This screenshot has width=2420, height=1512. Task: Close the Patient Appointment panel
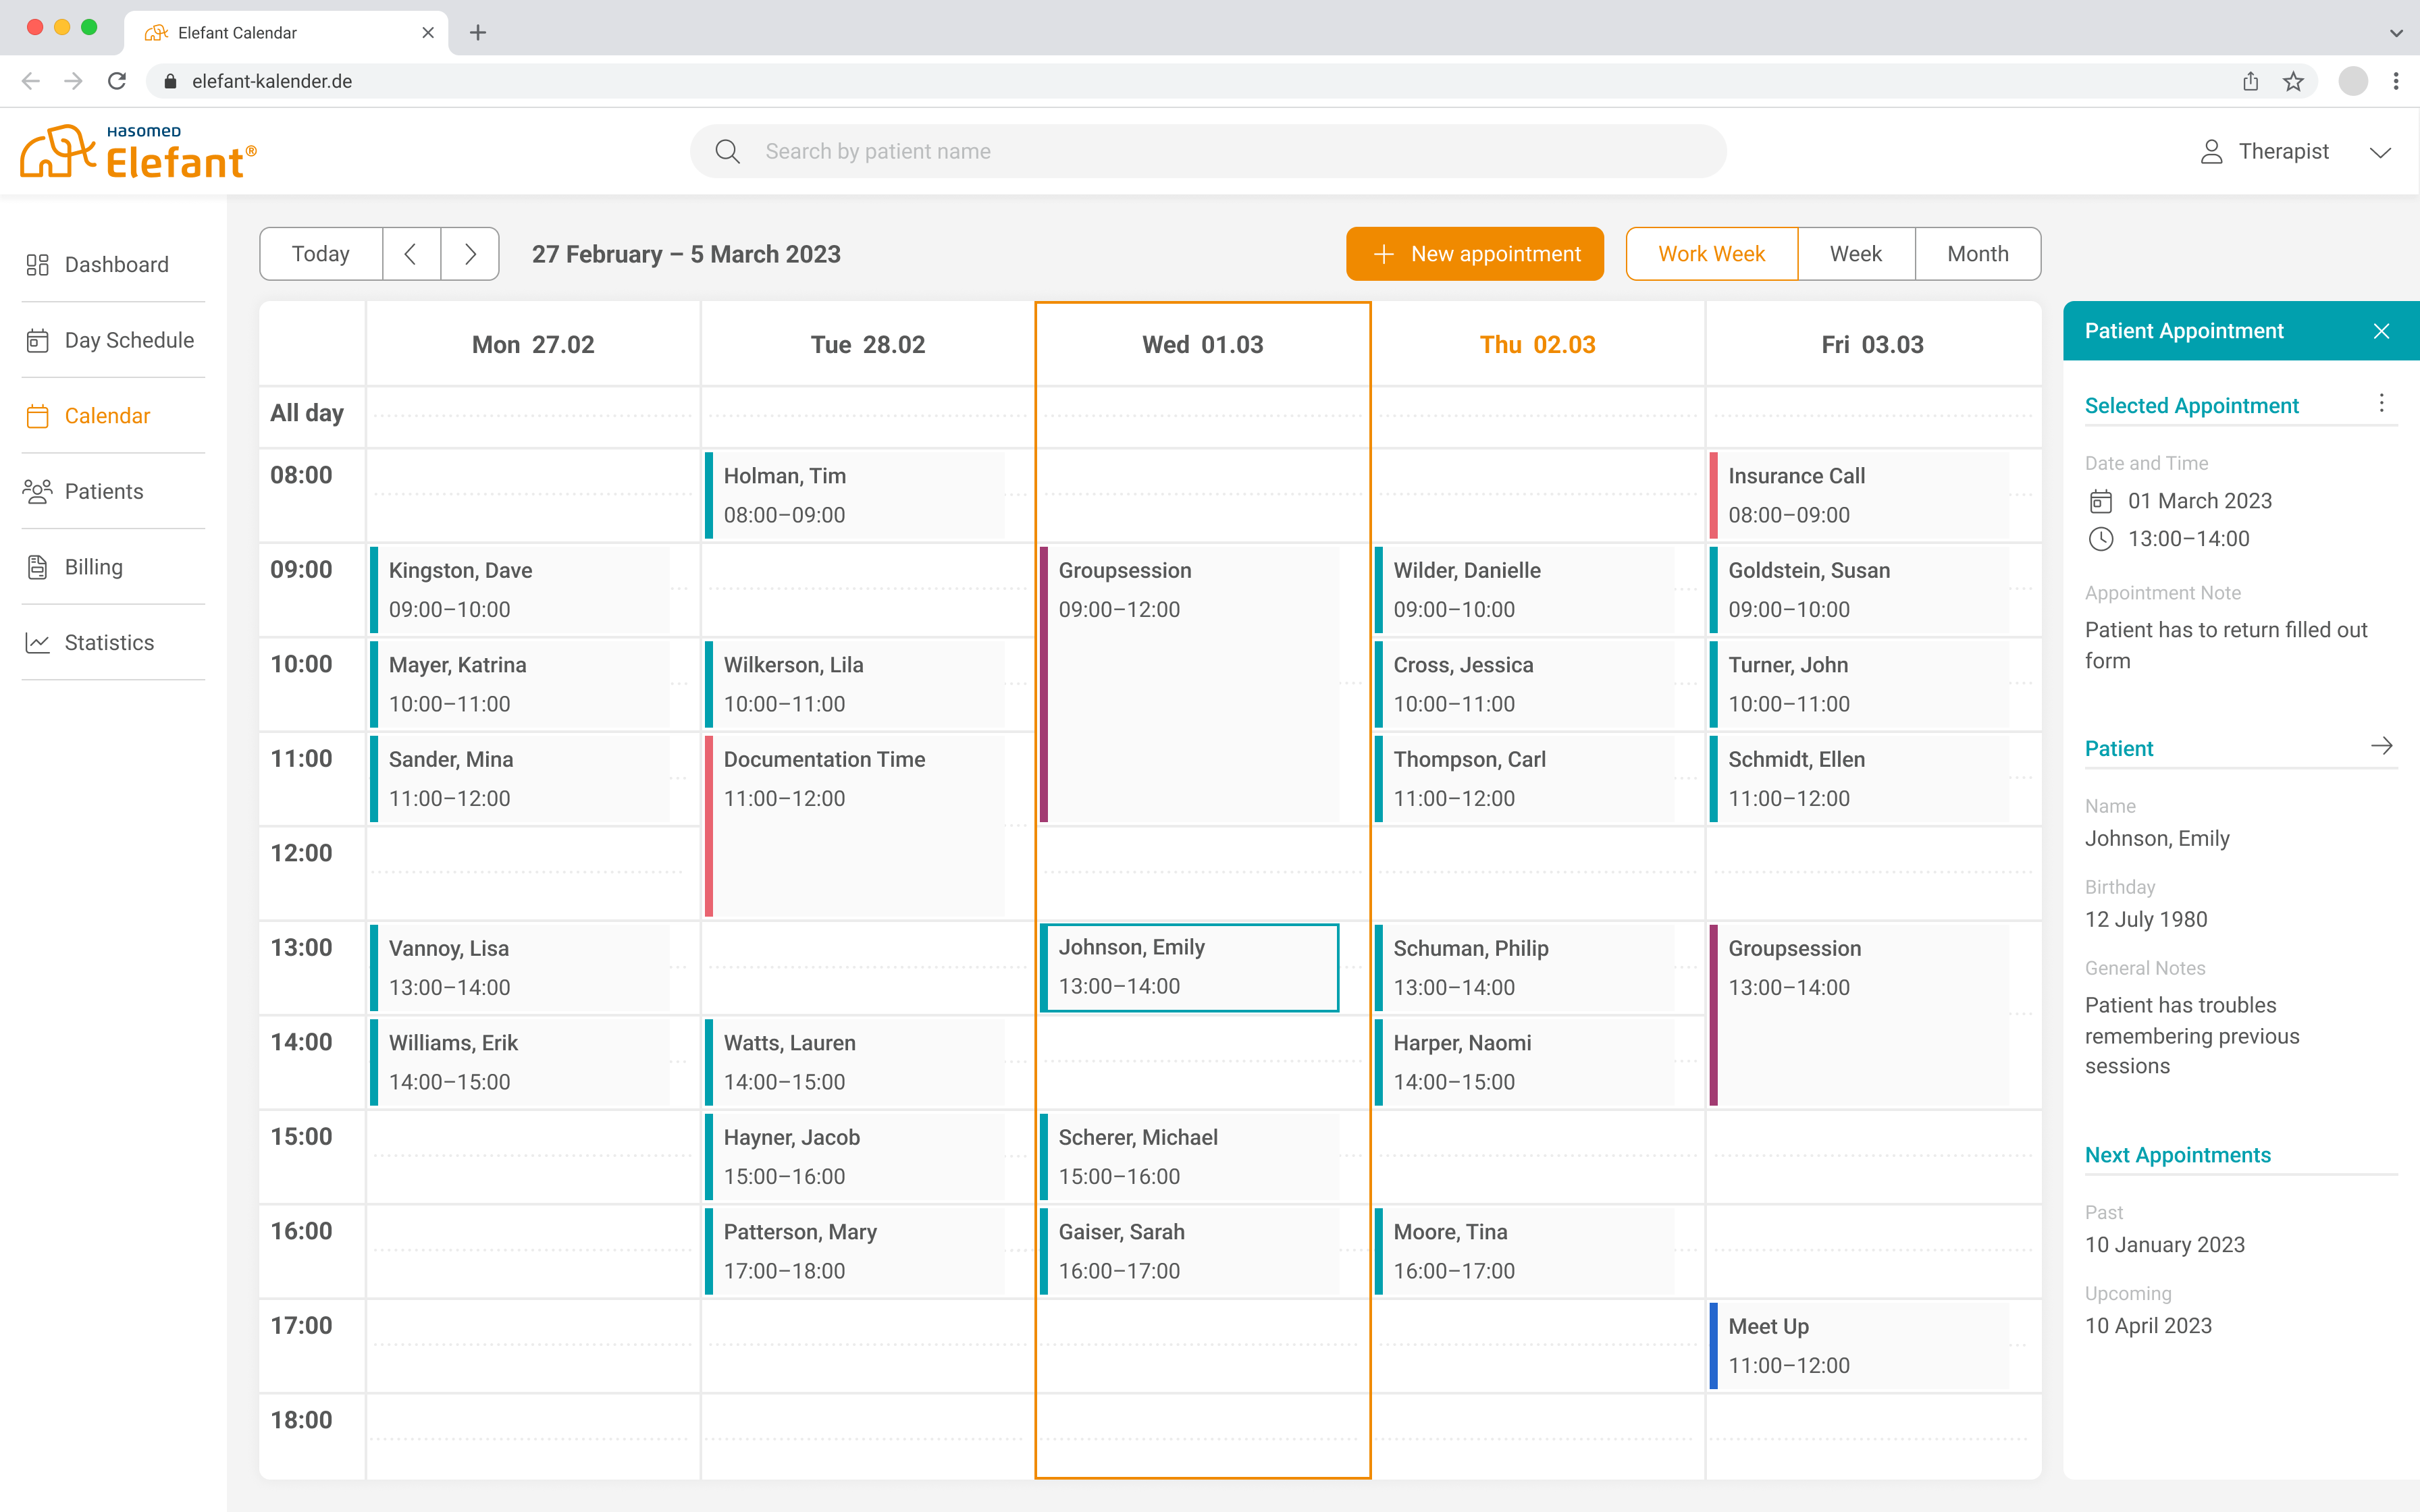[2381, 331]
